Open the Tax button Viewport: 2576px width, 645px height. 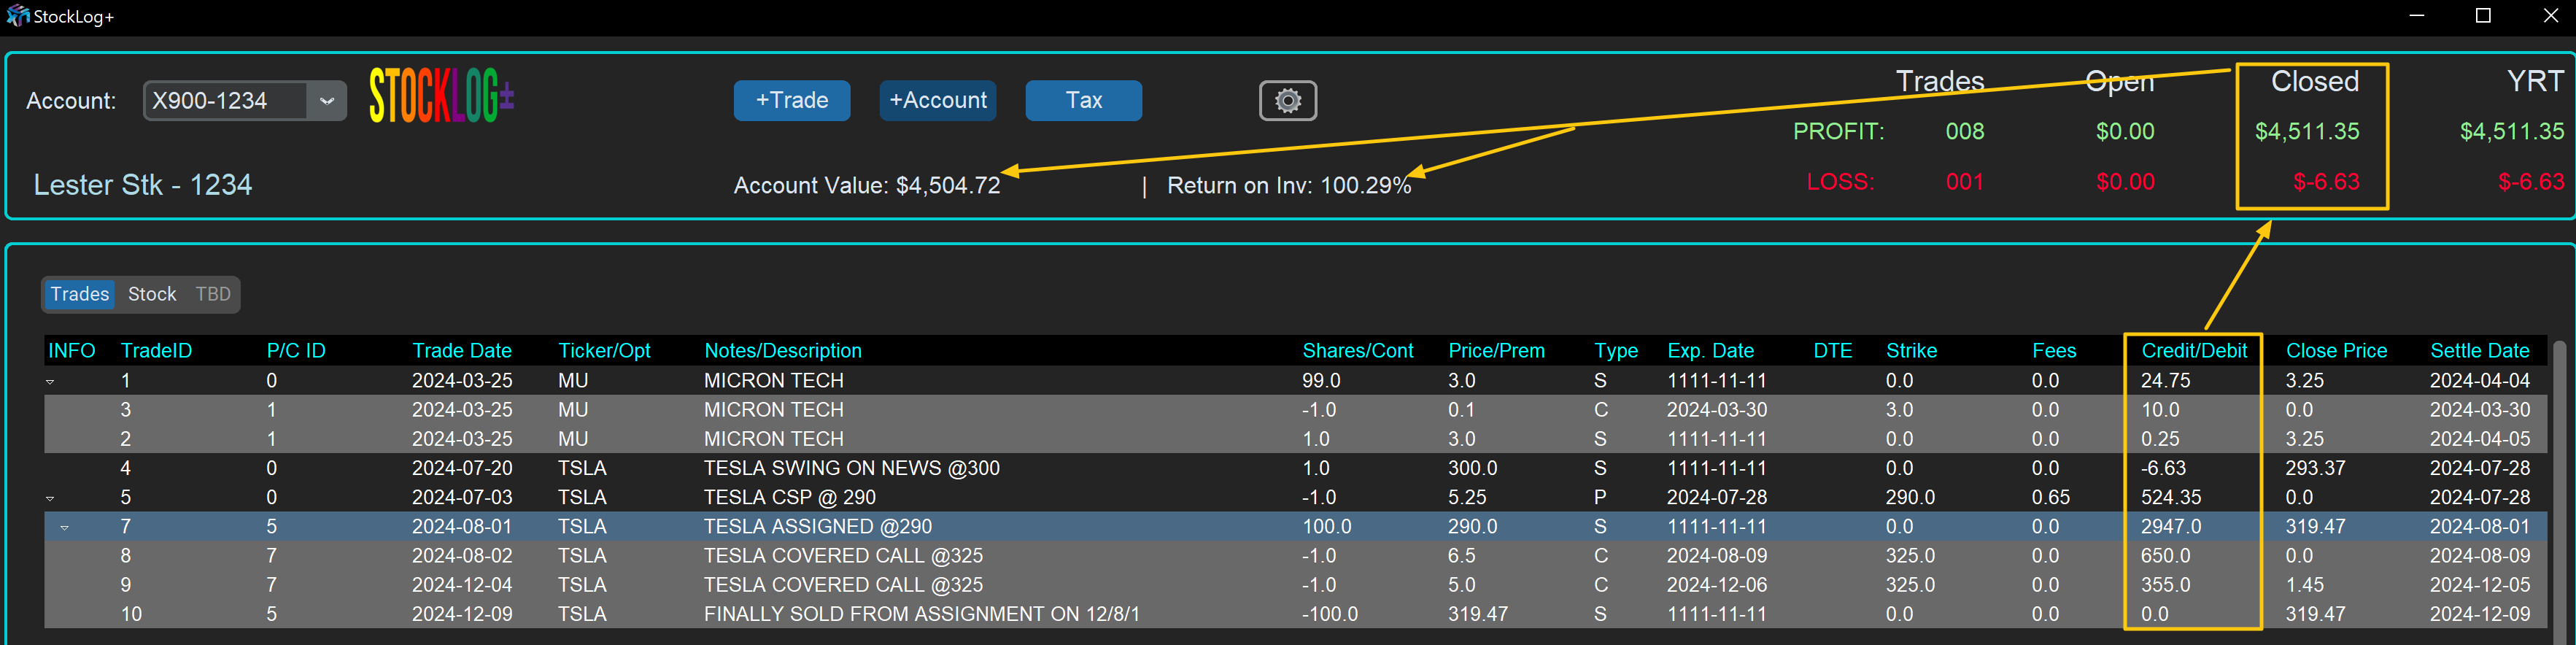pos(1083,100)
